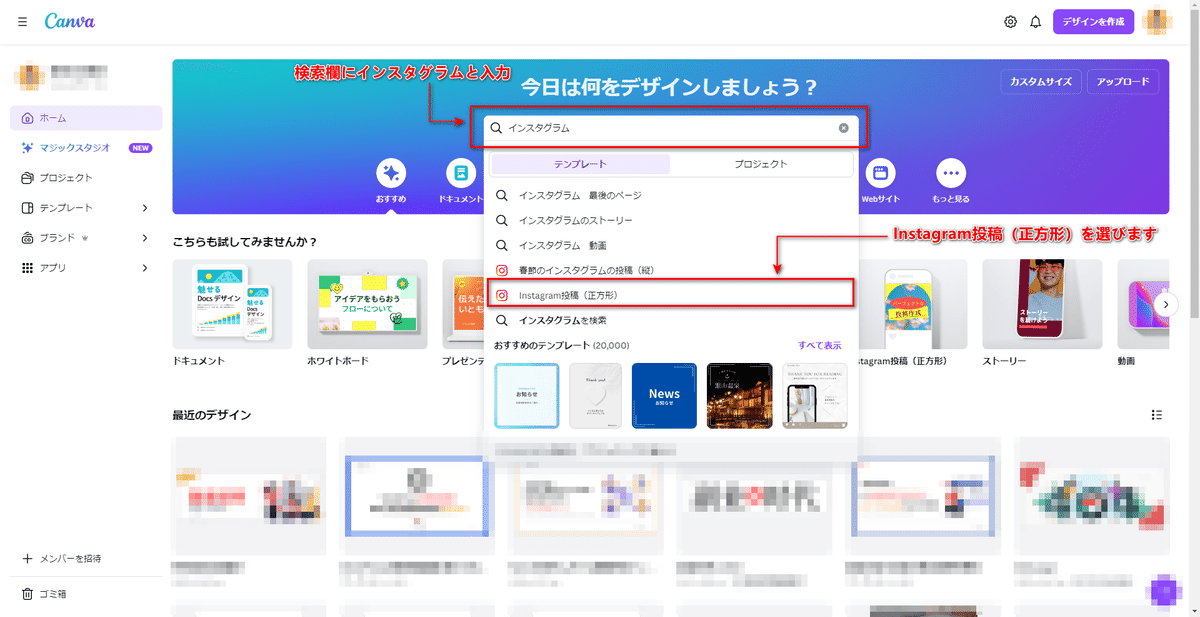Open gray Thank you template thumbnail
The image size is (1200, 617).
point(595,396)
